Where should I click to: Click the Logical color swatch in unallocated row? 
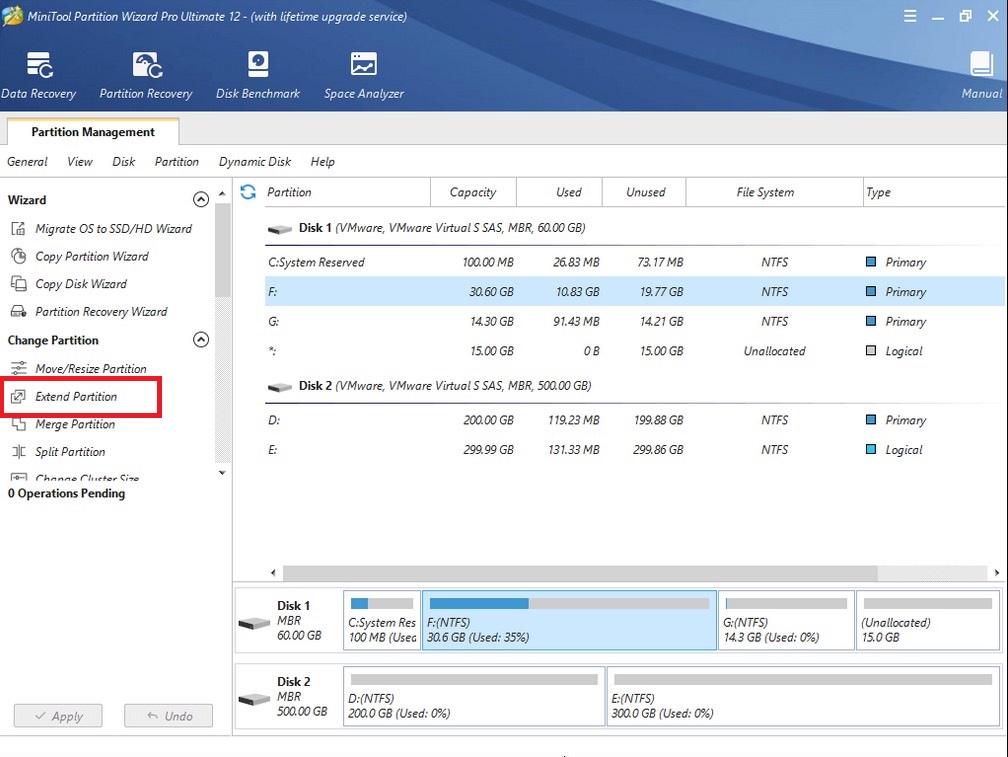point(871,350)
